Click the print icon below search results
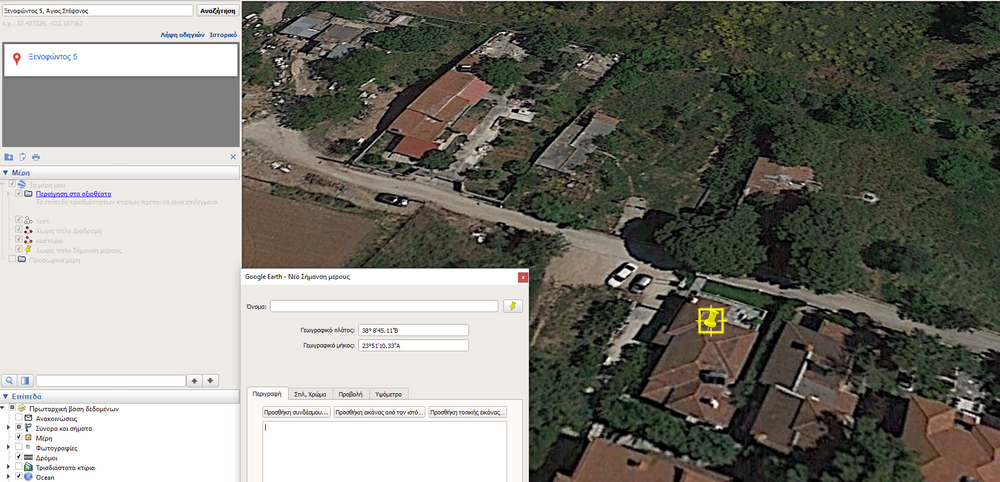1000x482 pixels. (36, 157)
